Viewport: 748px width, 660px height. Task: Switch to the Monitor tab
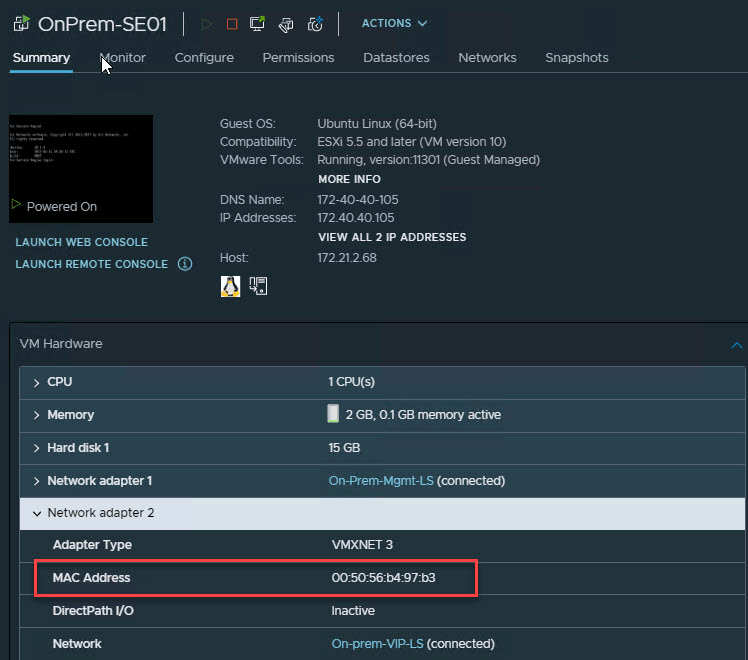(x=123, y=58)
